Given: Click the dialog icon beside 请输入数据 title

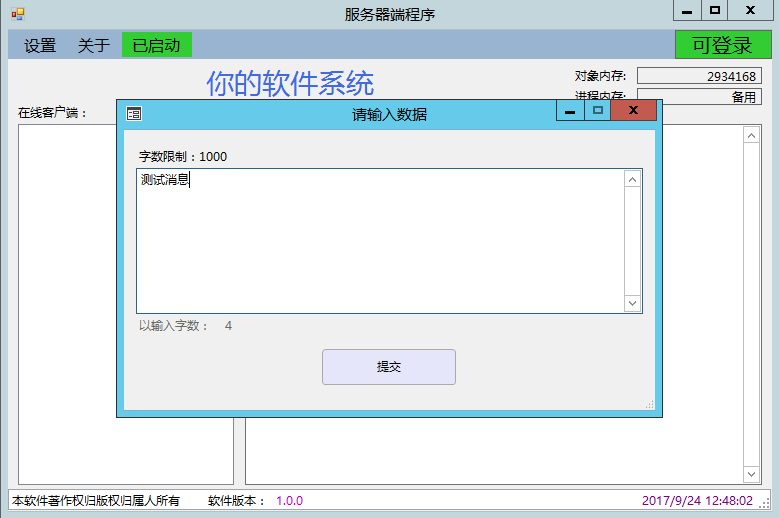Looking at the screenshot, I should [134, 114].
